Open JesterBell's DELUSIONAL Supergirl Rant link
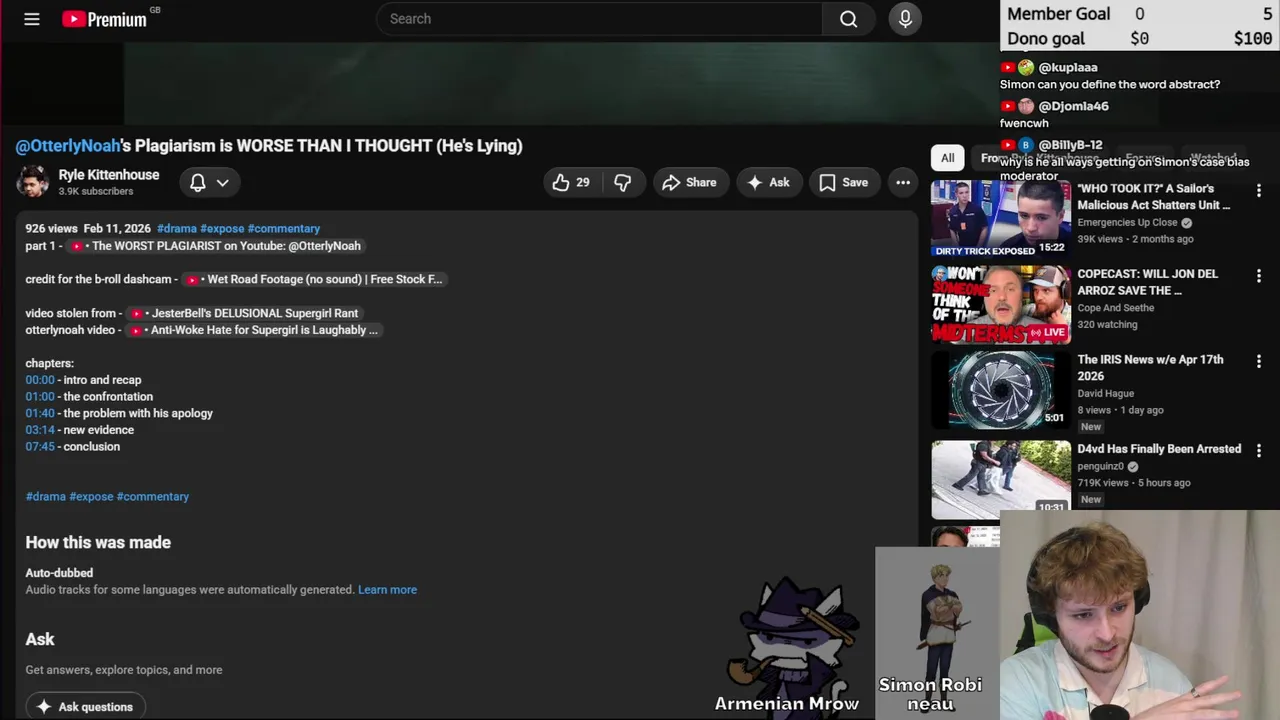This screenshot has width=1280, height=720. (245, 313)
